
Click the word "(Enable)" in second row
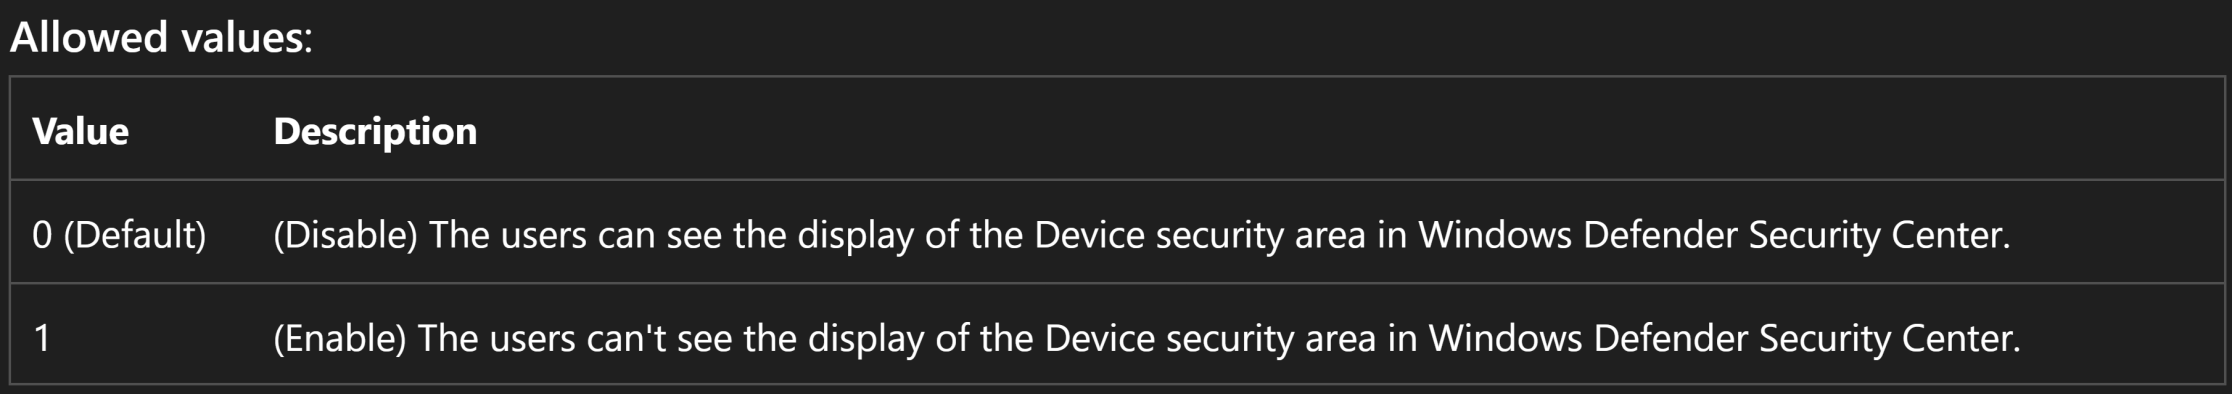[x=340, y=338]
